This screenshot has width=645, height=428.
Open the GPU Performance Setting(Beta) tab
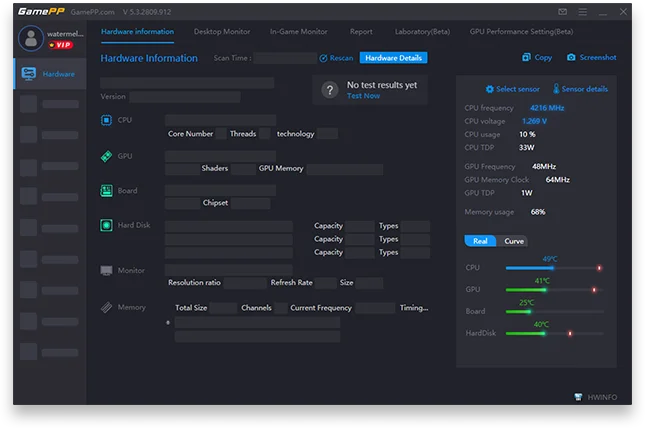pos(521,32)
